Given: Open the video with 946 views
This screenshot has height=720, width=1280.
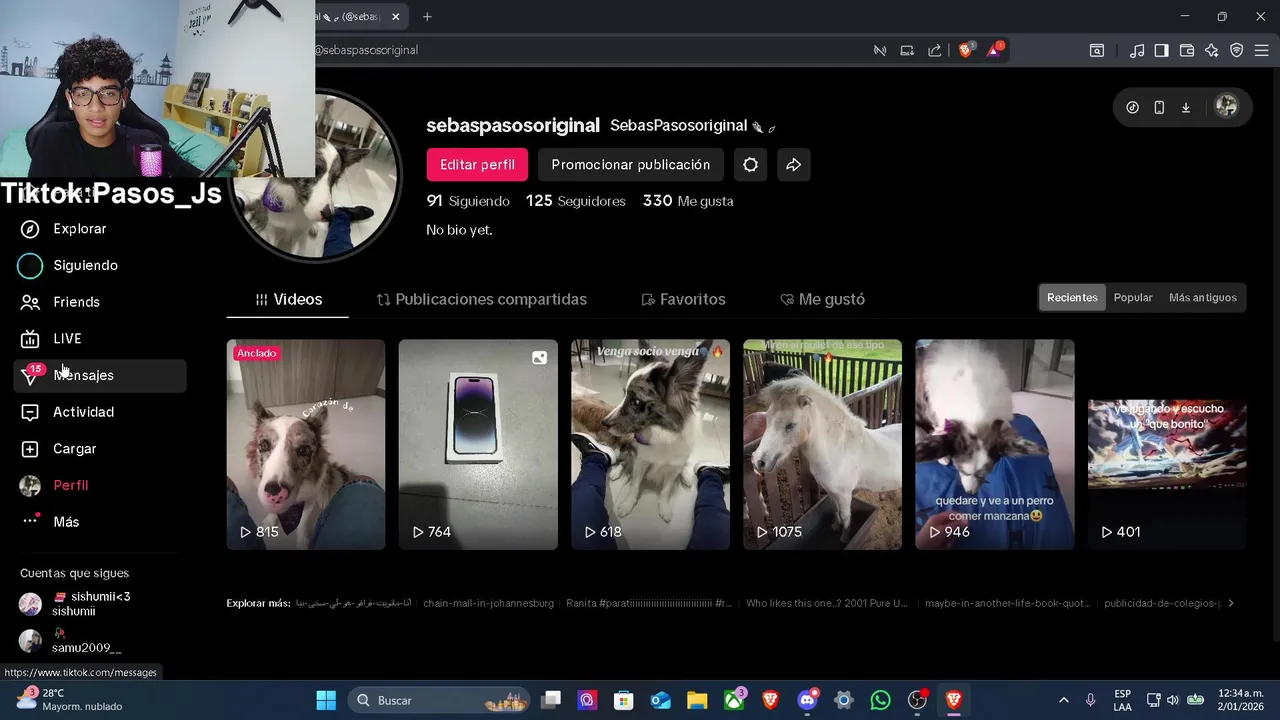Looking at the screenshot, I should pyautogui.click(x=995, y=445).
